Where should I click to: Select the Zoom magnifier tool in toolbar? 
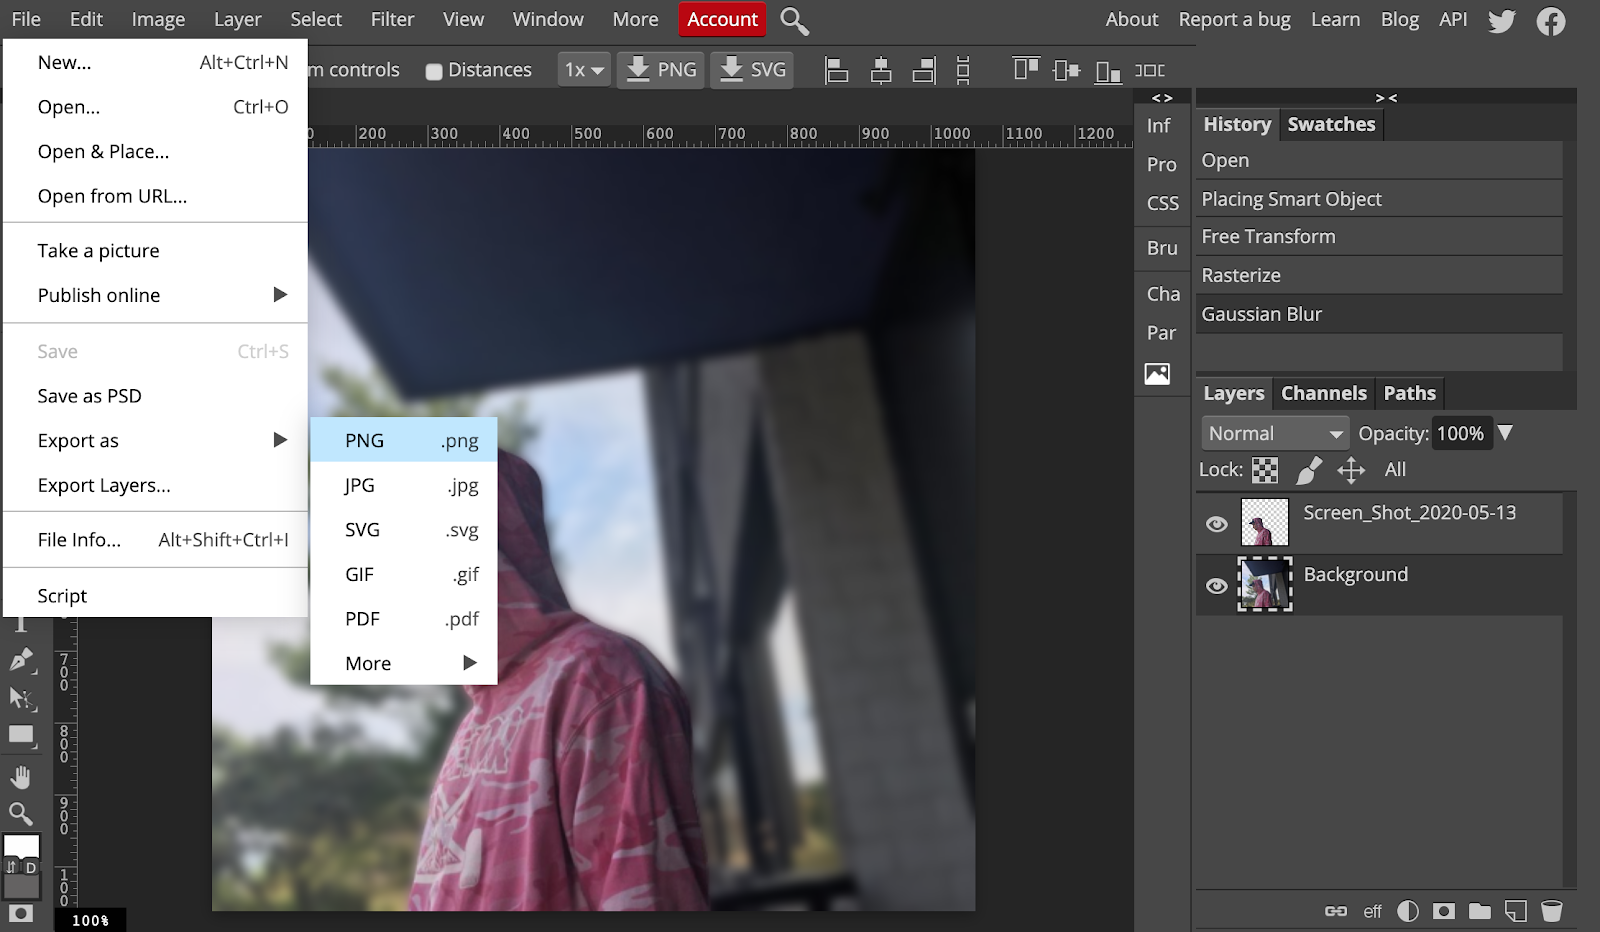20,814
